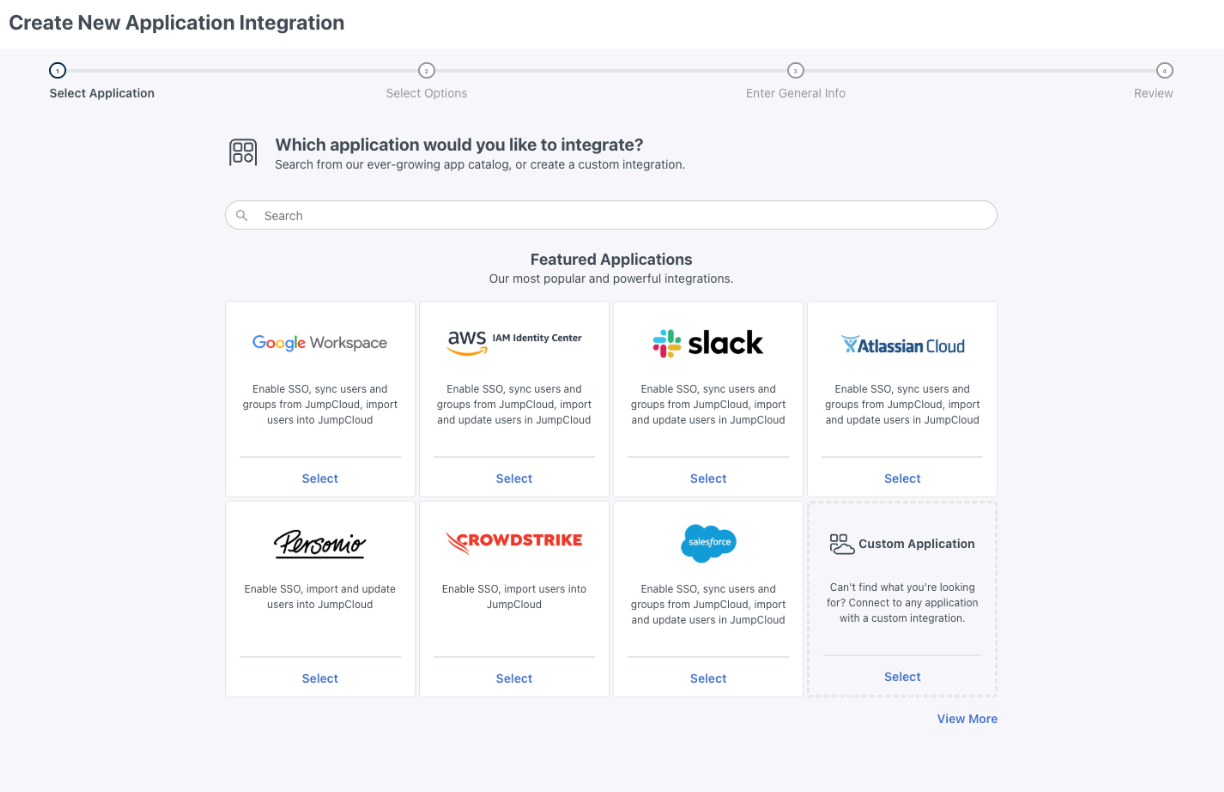The width and height of the screenshot is (1224, 792).
Task: Focus the application Search field
Action: [x=611, y=215]
